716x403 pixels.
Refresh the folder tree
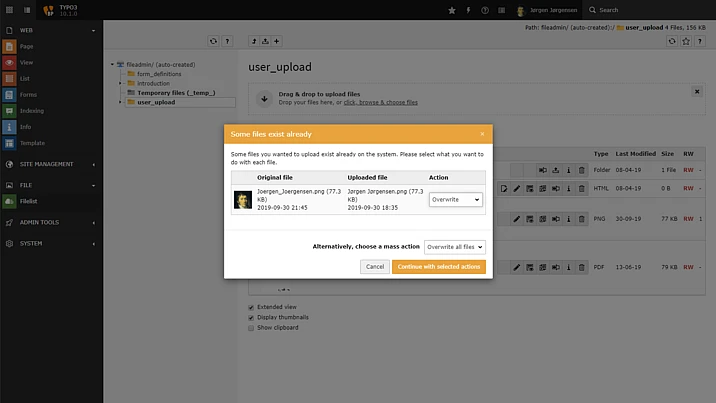click(x=213, y=42)
